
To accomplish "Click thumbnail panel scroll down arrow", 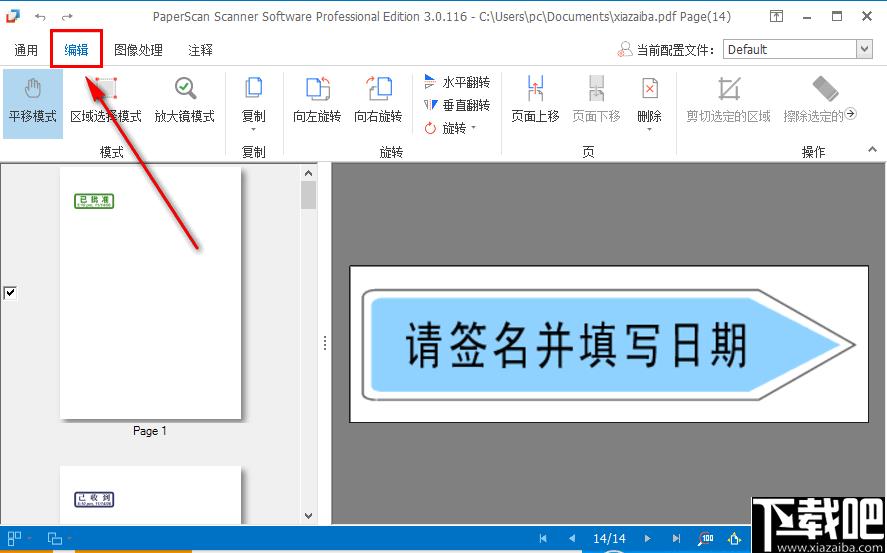I will [x=308, y=515].
